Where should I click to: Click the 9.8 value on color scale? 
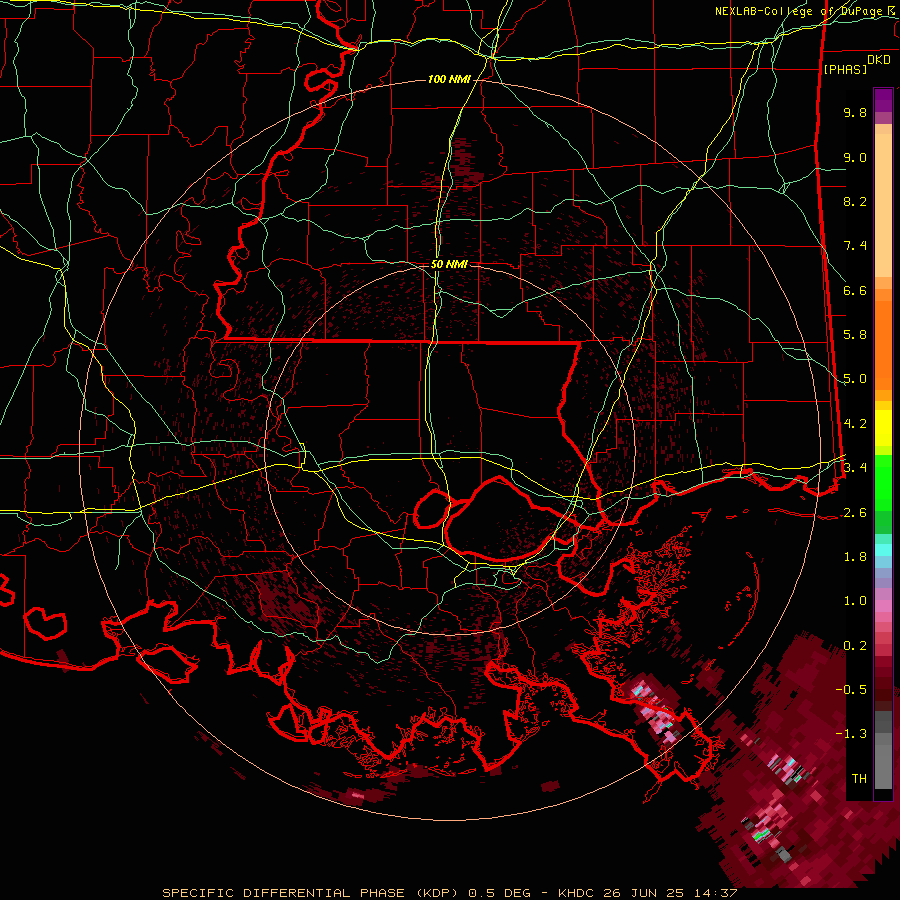pyautogui.click(x=855, y=112)
